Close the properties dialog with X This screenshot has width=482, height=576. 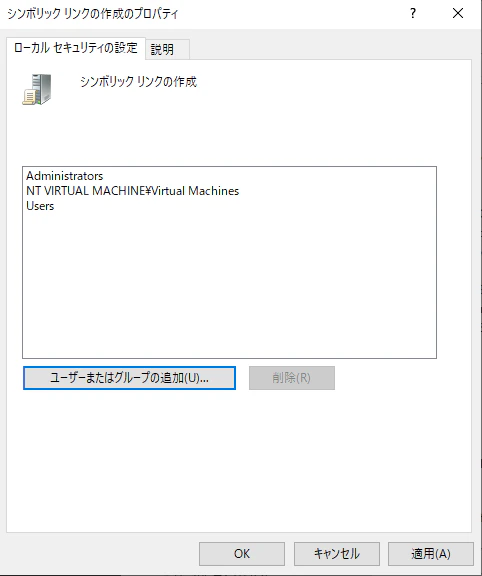coord(458,14)
